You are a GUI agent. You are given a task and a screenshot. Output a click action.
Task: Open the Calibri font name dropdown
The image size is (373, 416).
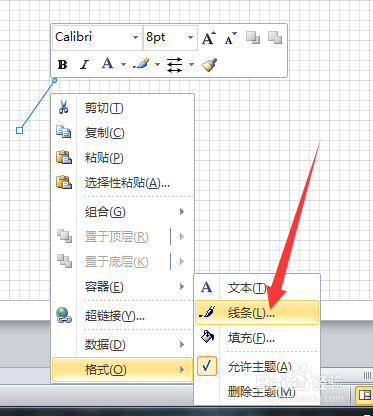[135, 37]
